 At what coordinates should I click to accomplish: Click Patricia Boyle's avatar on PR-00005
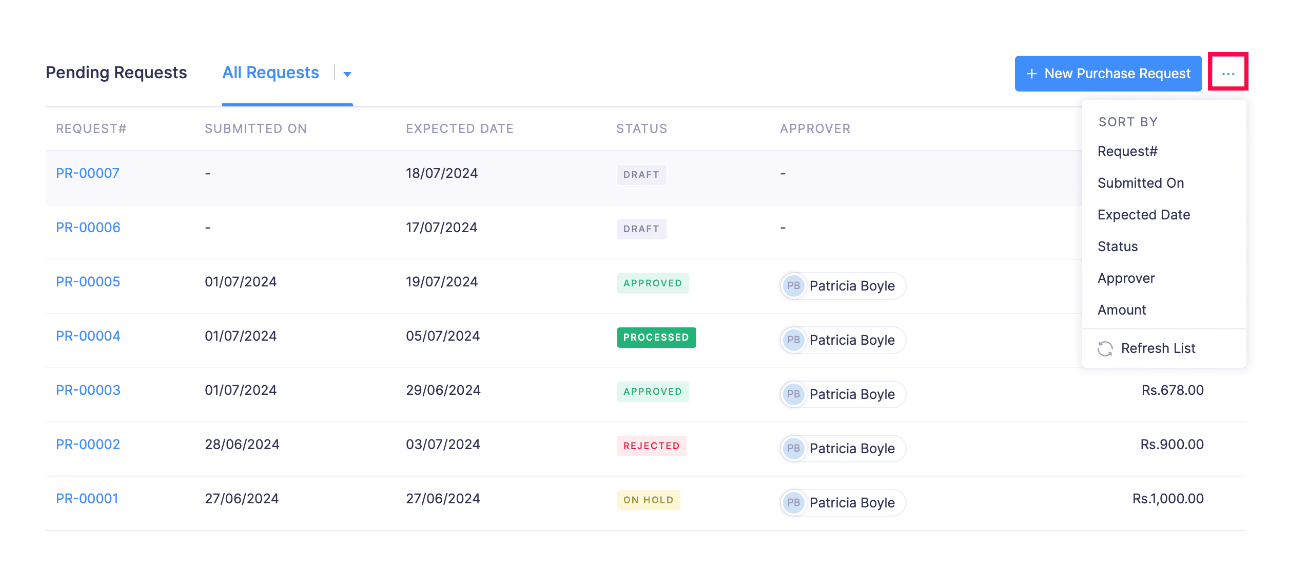click(793, 285)
